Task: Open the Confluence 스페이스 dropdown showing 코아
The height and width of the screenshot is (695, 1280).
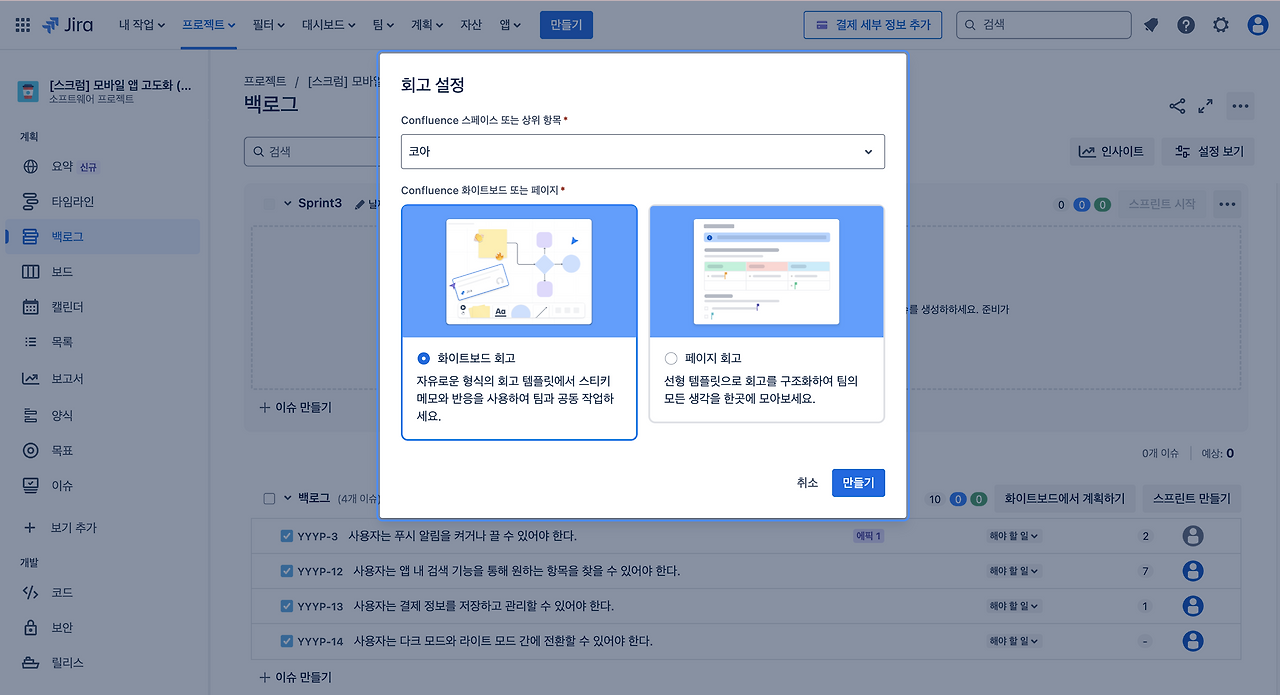Action: 641,151
